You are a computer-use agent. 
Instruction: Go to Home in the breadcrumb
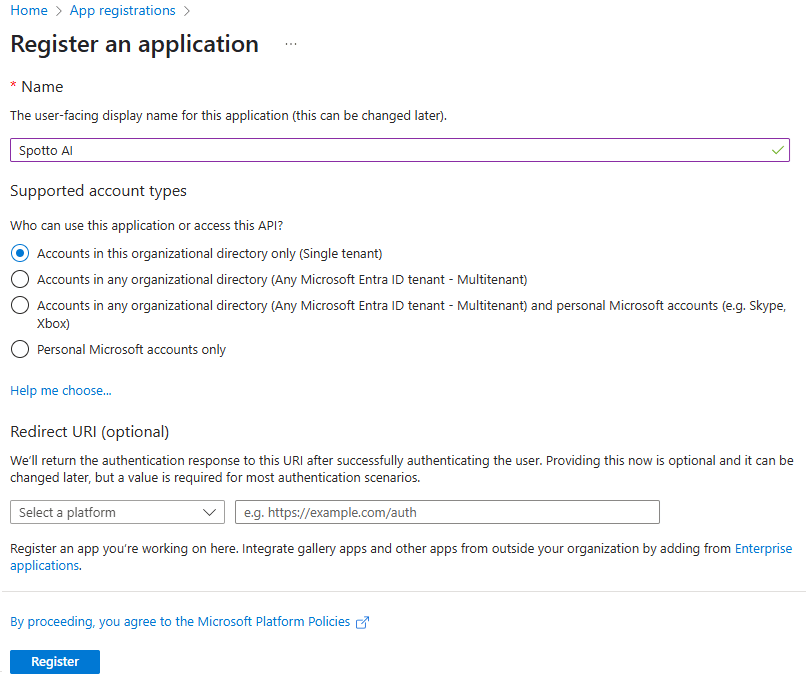click(x=29, y=11)
